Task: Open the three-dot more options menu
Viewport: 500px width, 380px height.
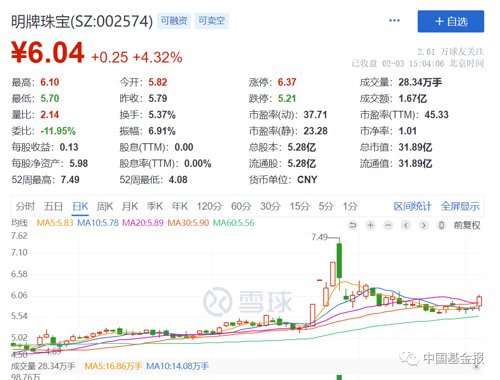Action: tap(394, 21)
